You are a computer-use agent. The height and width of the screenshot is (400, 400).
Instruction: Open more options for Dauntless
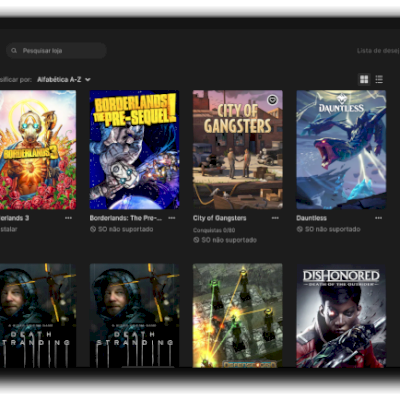point(378,218)
